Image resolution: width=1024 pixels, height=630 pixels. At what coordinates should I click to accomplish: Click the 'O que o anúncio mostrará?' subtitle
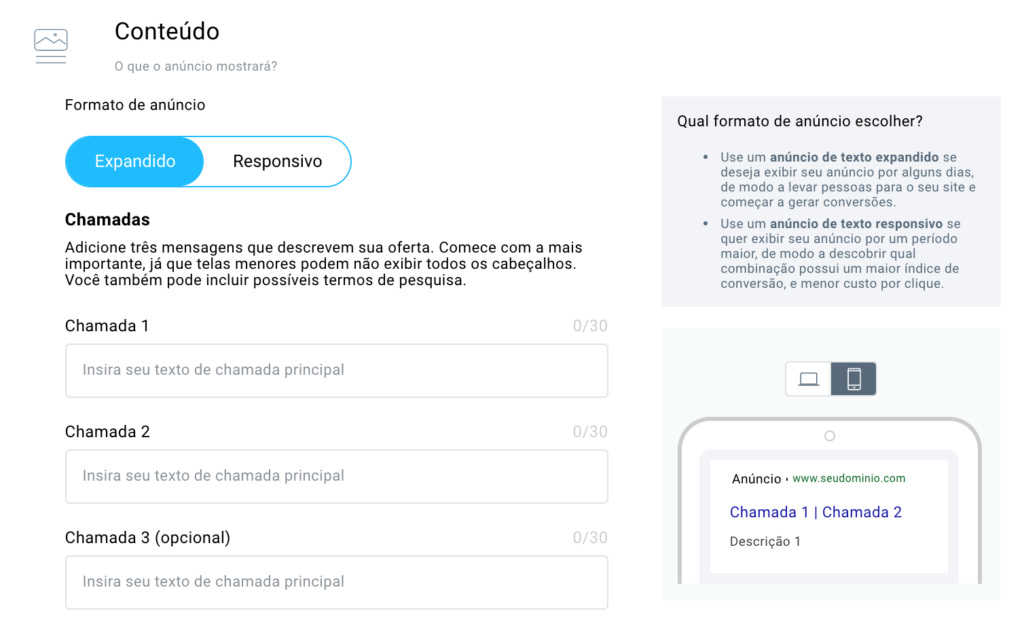(196, 66)
